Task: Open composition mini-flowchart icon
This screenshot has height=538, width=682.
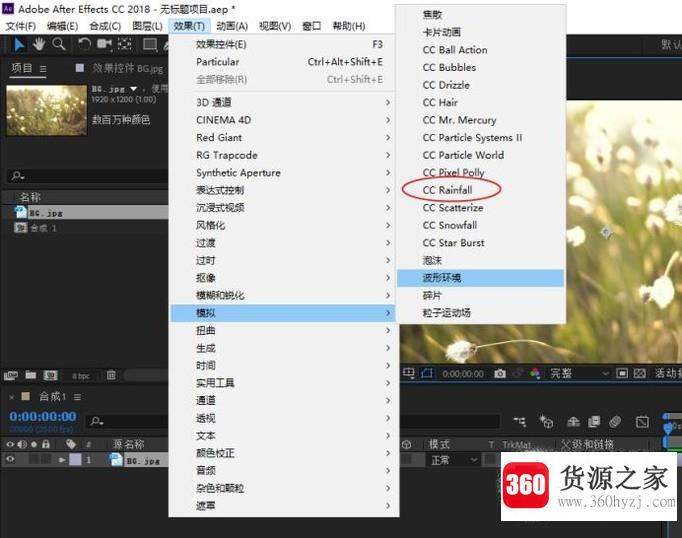Action: pyautogui.click(x=520, y=421)
